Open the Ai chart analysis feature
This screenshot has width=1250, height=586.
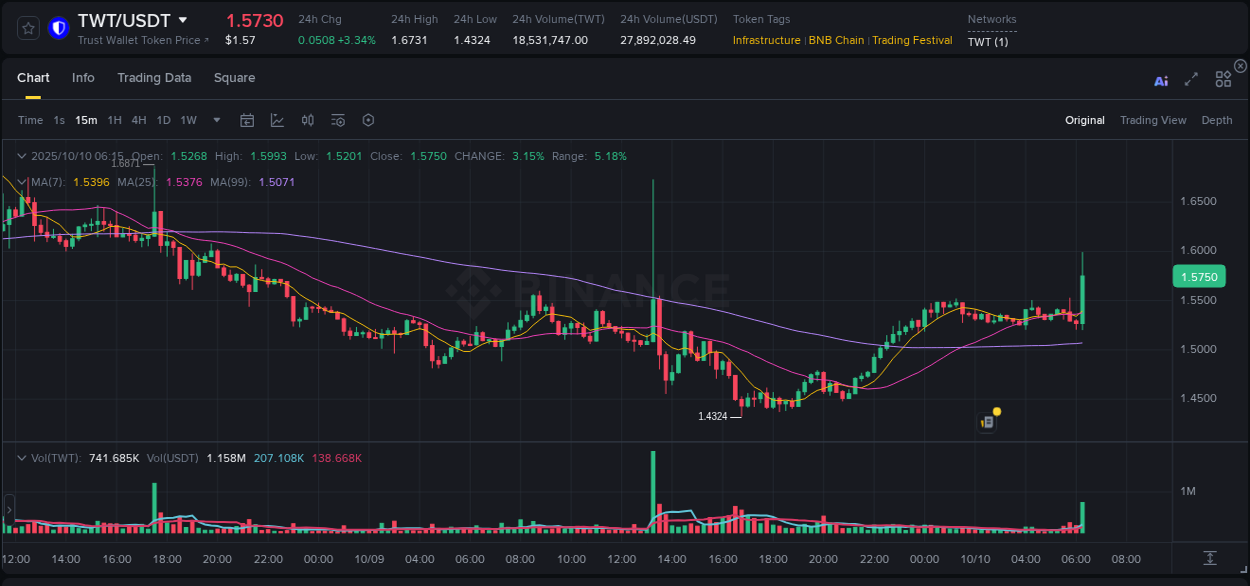point(1160,81)
